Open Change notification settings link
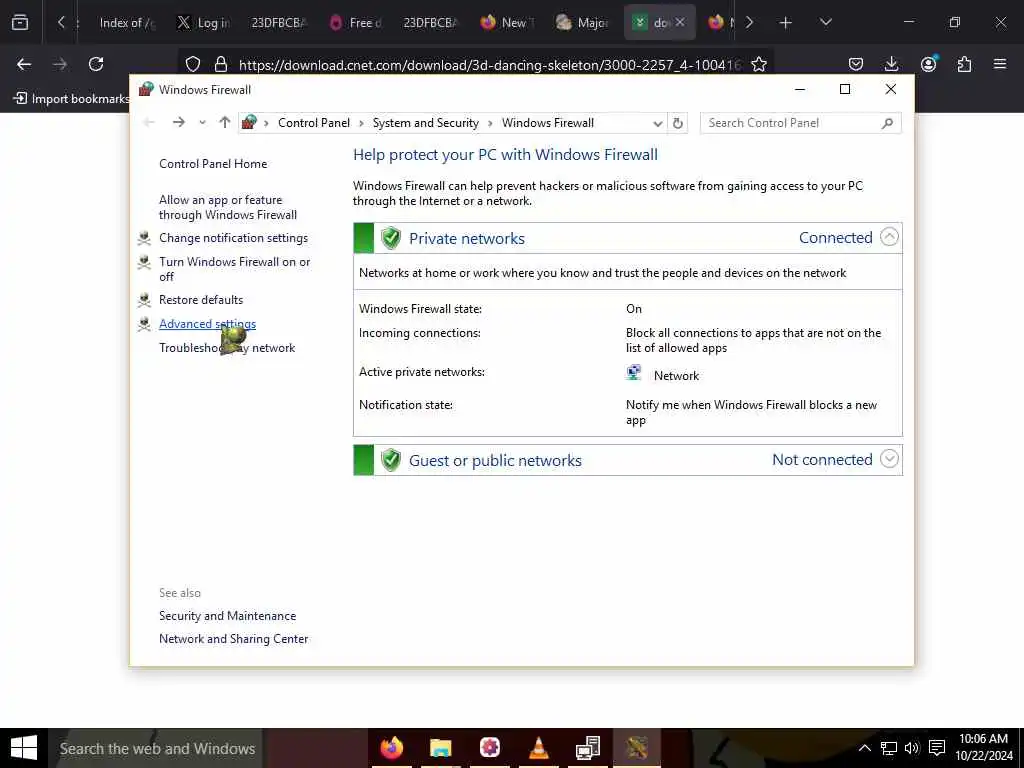Image resolution: width=1024 pixels, height=768 pixels. click(x=233, y=238)
